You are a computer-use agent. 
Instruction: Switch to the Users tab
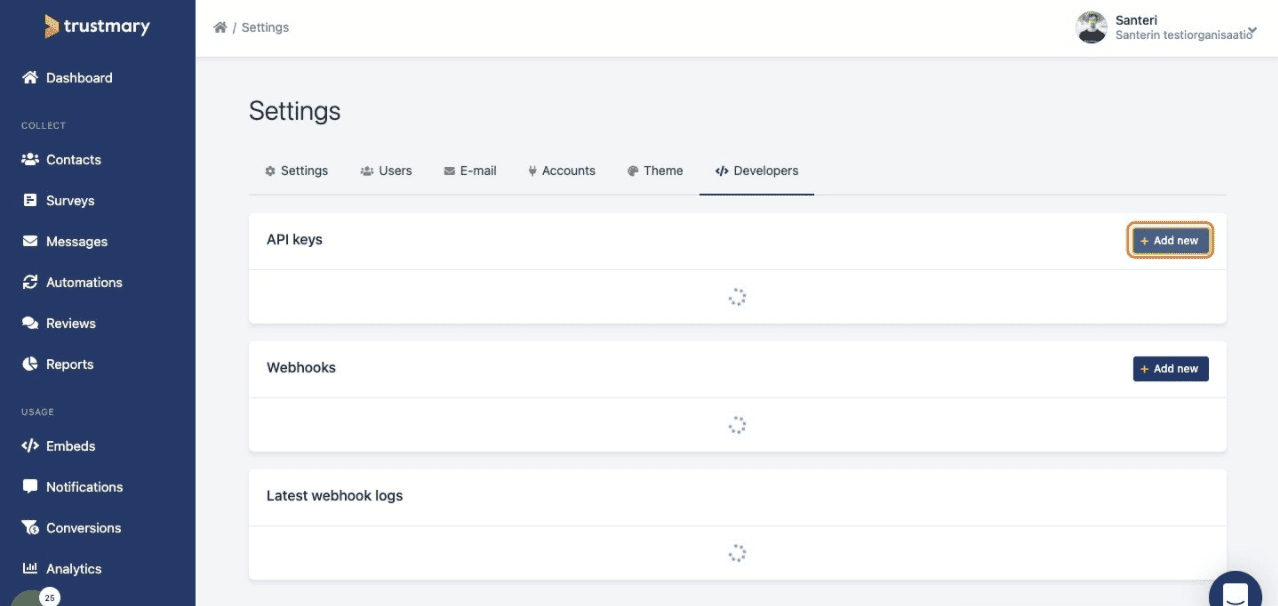point(386,171)
